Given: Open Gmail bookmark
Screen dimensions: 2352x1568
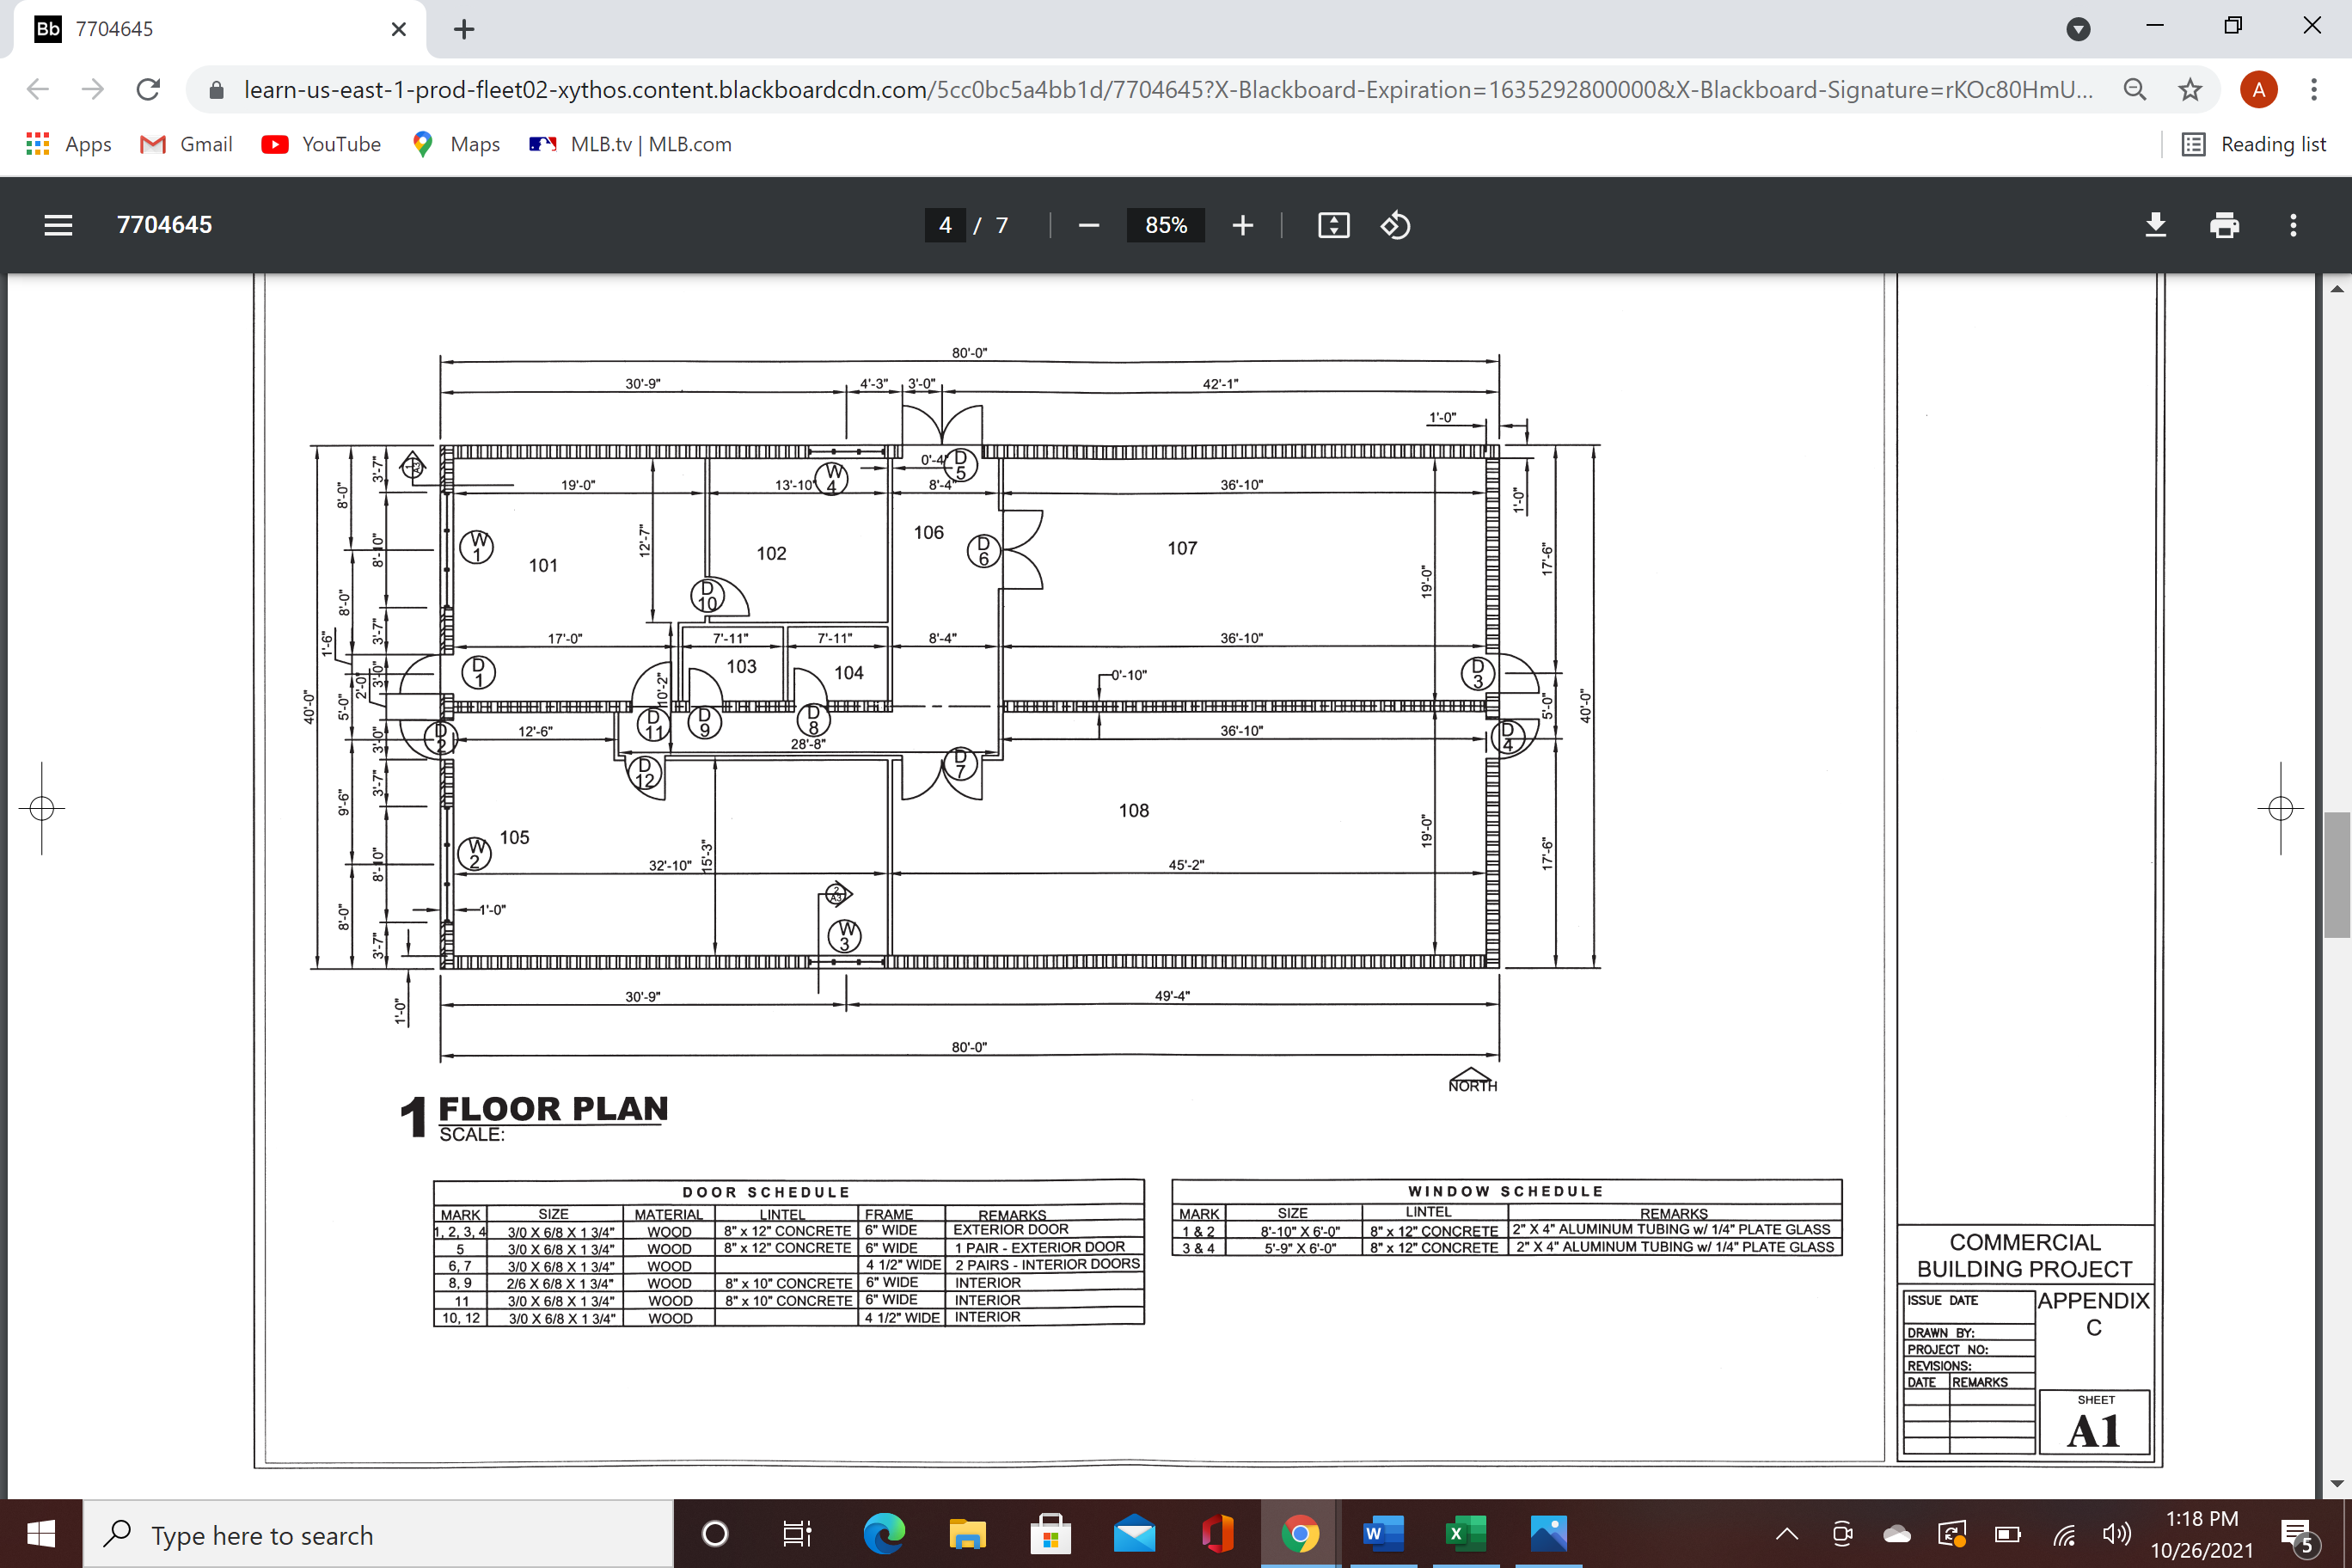Looking at the screenshot, I should click(186, 144).
